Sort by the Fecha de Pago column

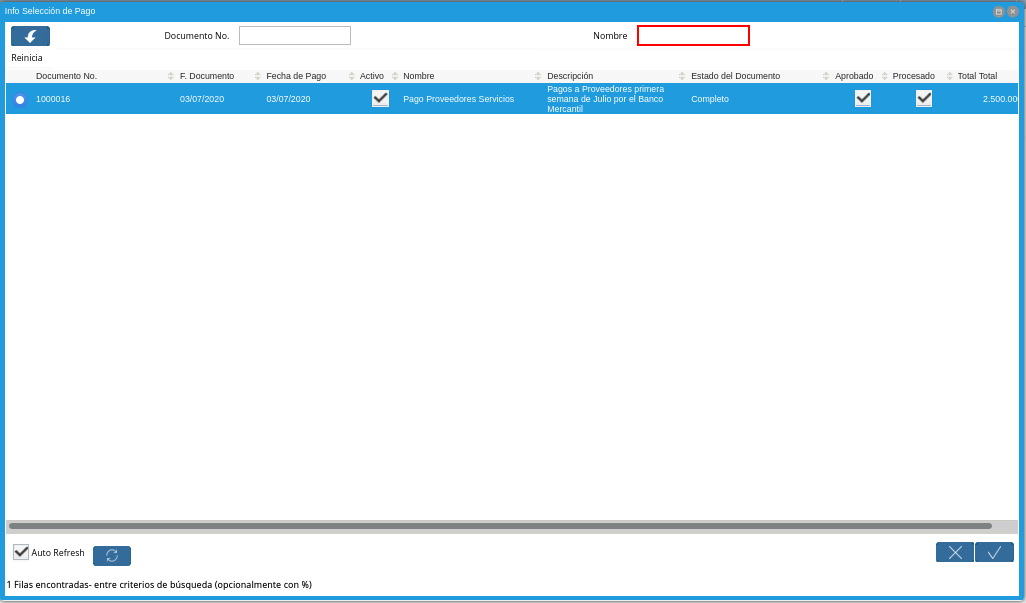click(296, 76)
